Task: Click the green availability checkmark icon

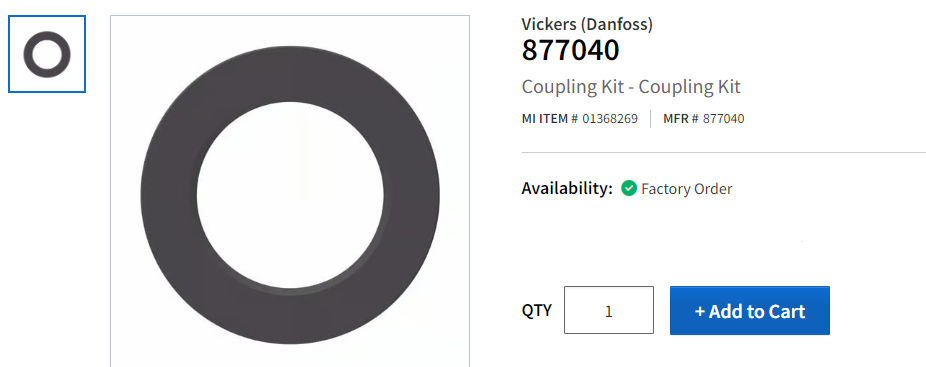Action: click(x=629, y=189)
